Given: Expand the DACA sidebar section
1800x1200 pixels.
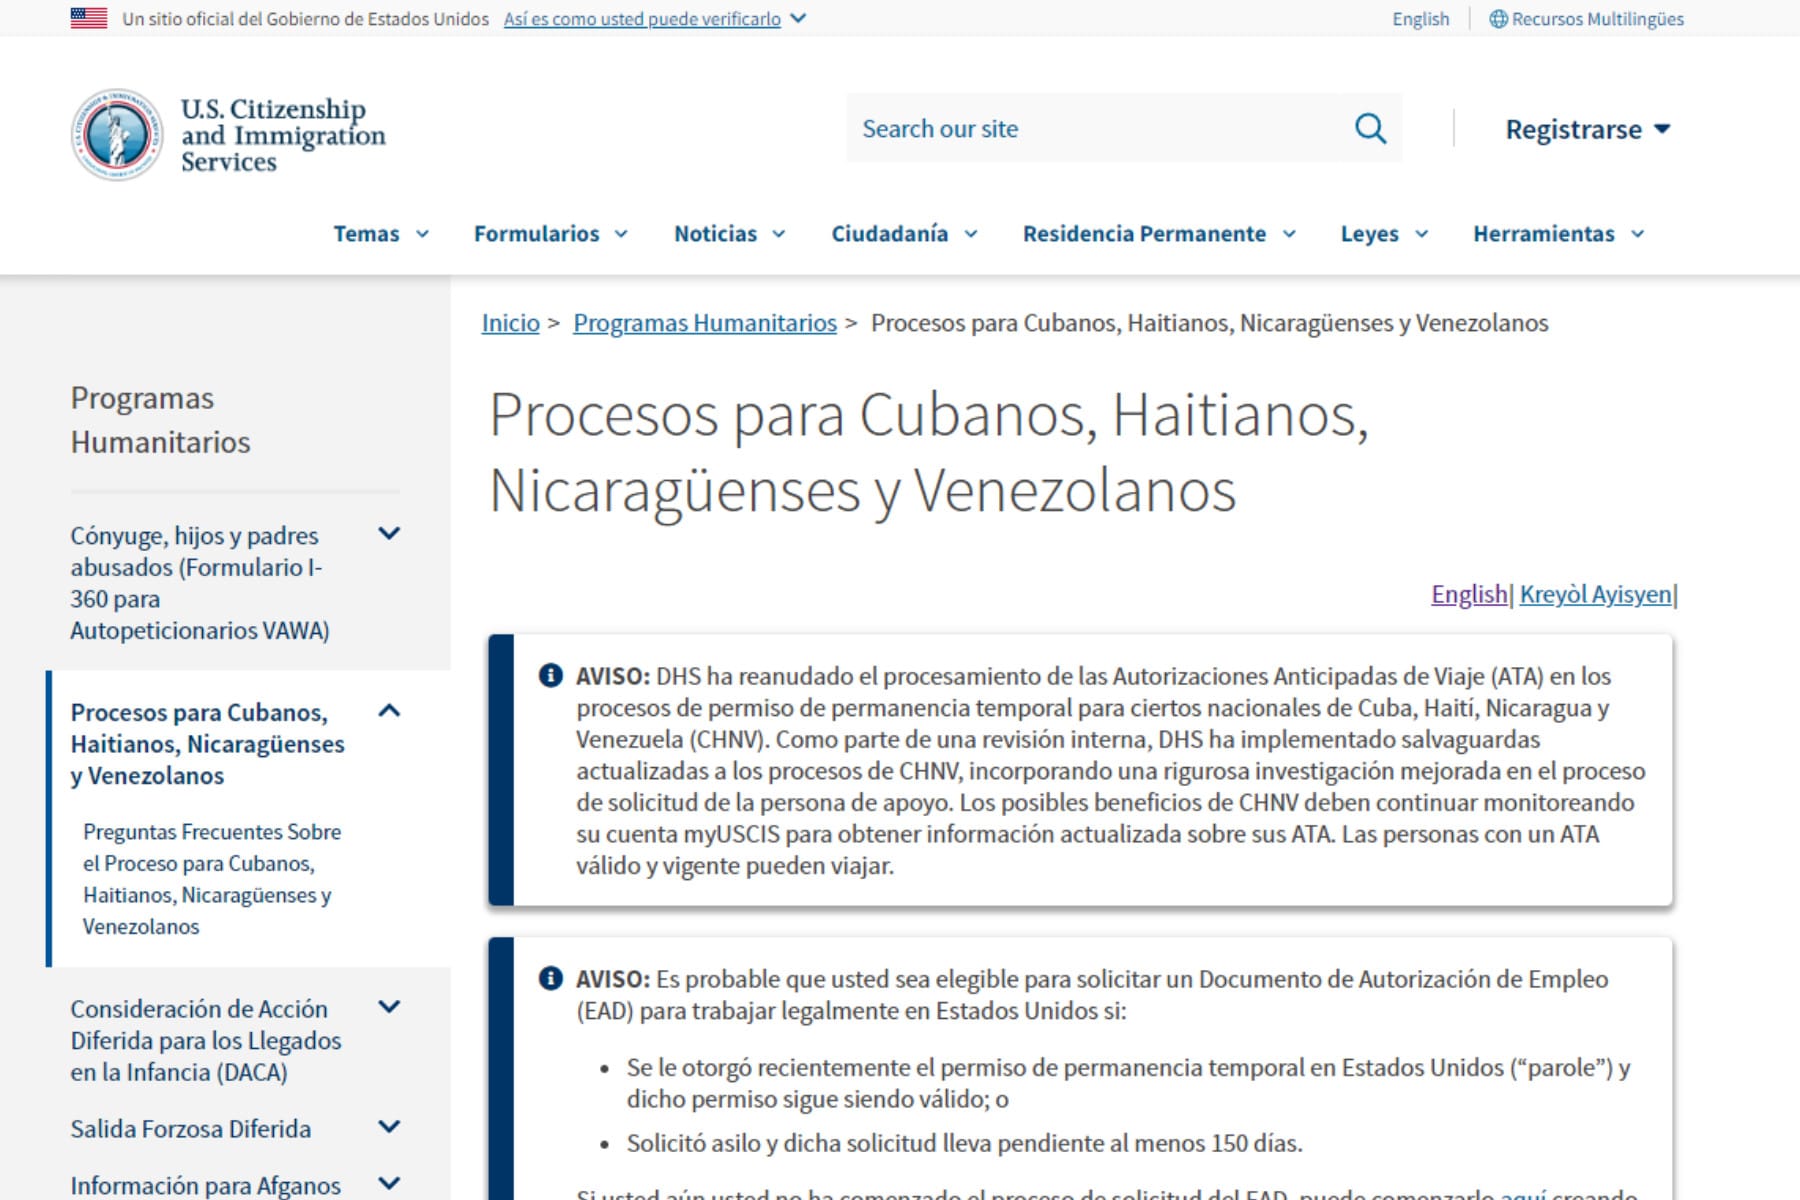Looking at the screenshot, I should [x=390, y=1009].
